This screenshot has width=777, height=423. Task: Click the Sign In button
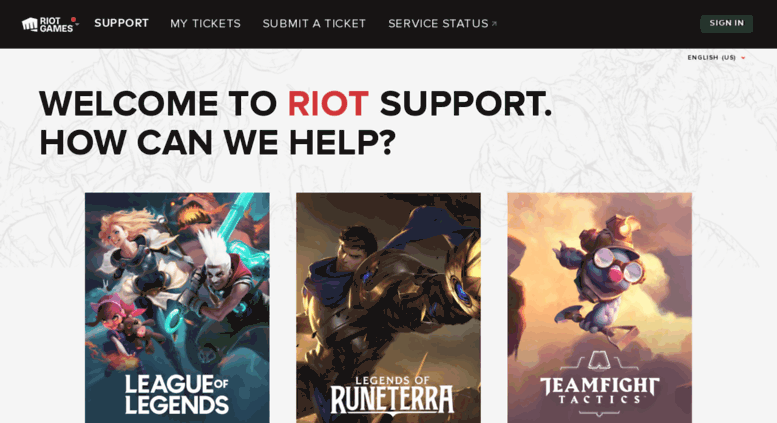[726, 23]
